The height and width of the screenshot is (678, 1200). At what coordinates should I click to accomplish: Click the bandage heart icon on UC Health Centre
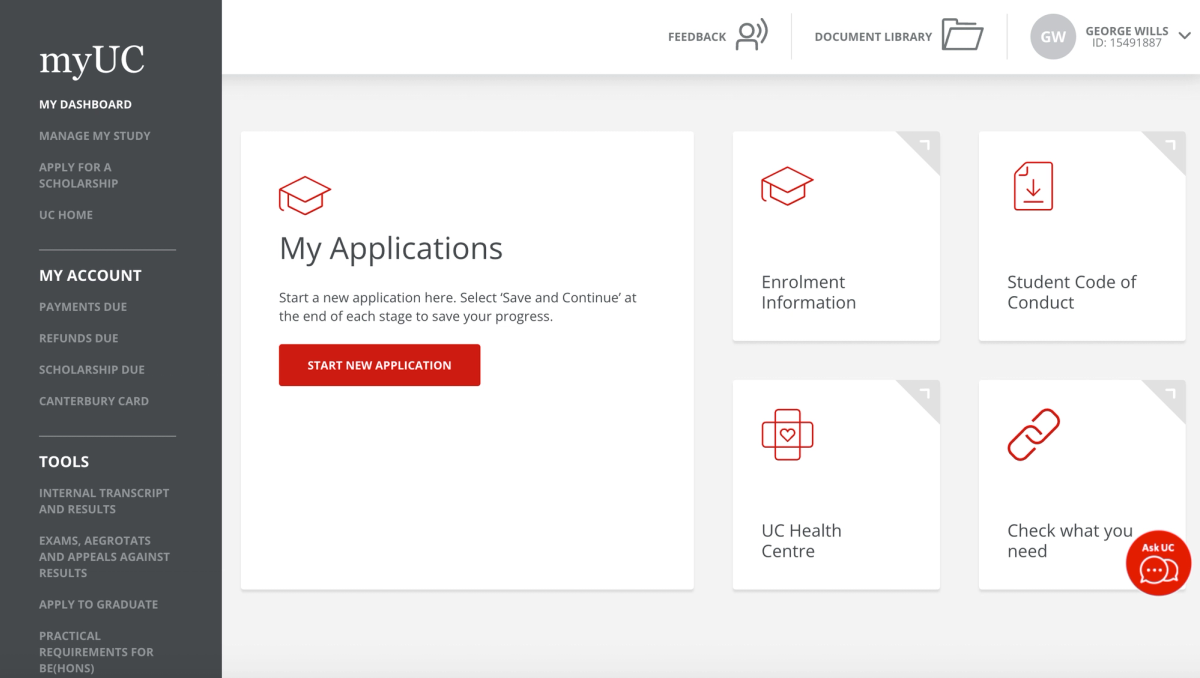coord(787,434)
